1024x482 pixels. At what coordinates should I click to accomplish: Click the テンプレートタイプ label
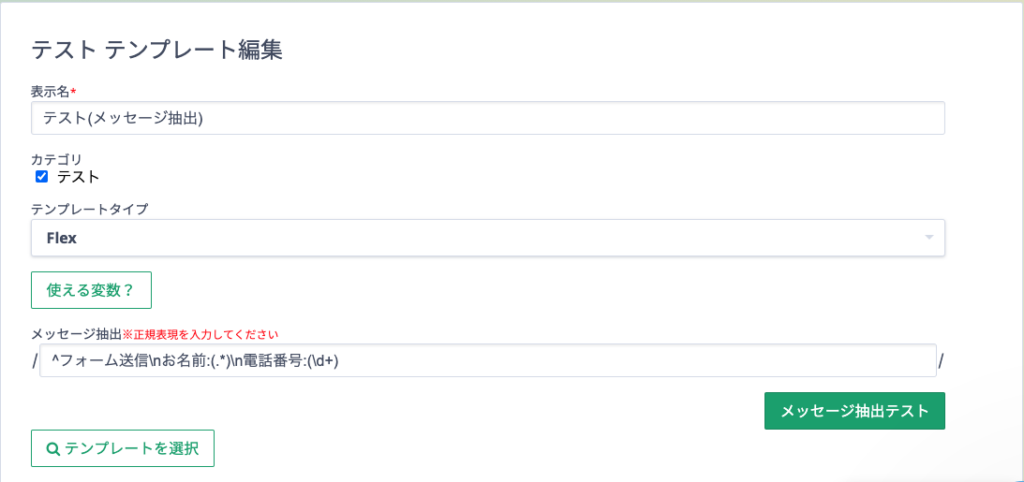click(x=89, y=209)
